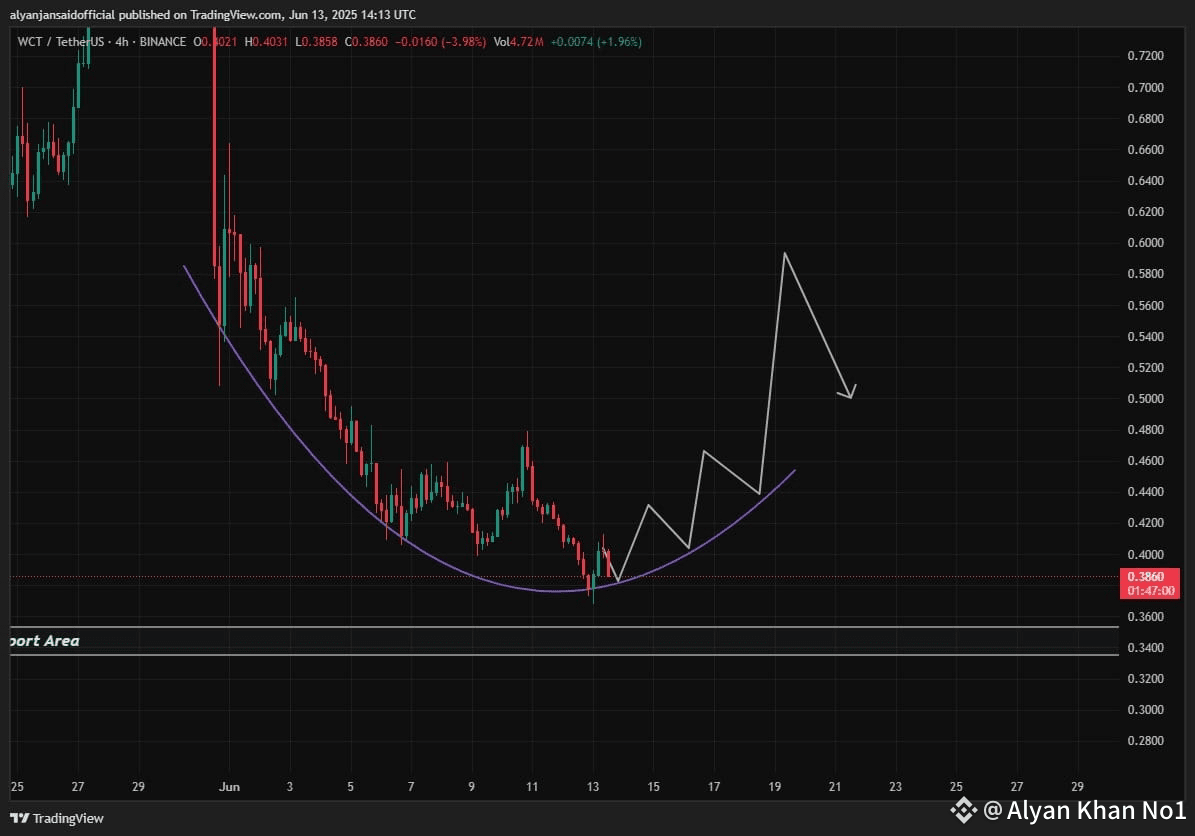Screen dimensions: 1195x836
Task: Click the BINANCE exchange label
Action: [x=163, y=41]
